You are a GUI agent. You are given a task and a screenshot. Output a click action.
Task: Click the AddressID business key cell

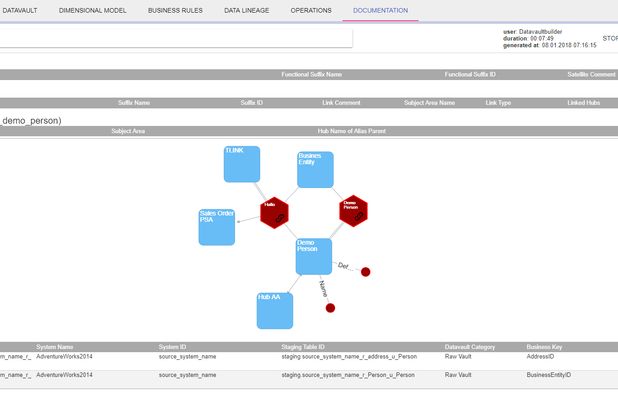coord(540,357)
